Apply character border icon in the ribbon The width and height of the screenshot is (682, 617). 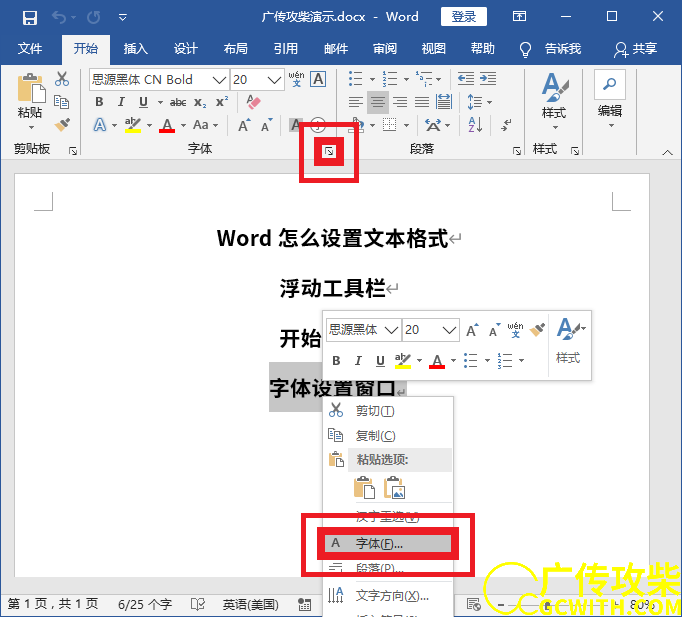[318, 80]
